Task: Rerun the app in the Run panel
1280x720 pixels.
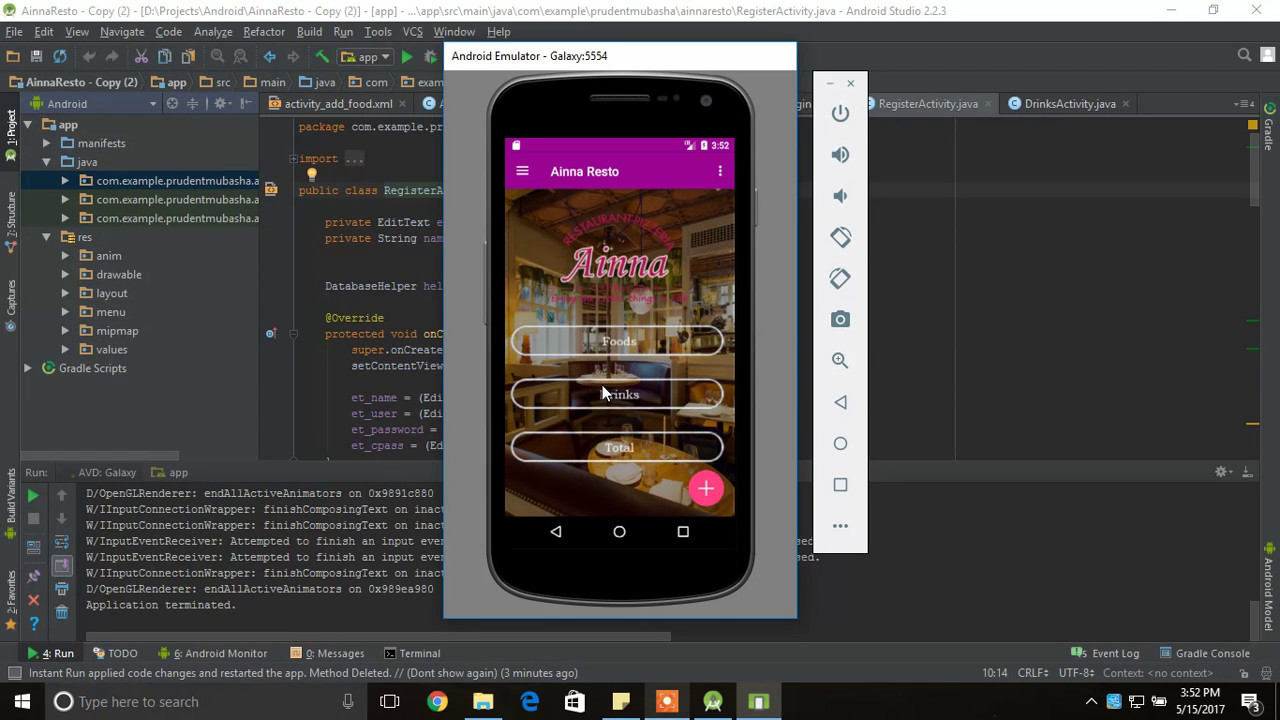Action: click(x=33, y=495)
